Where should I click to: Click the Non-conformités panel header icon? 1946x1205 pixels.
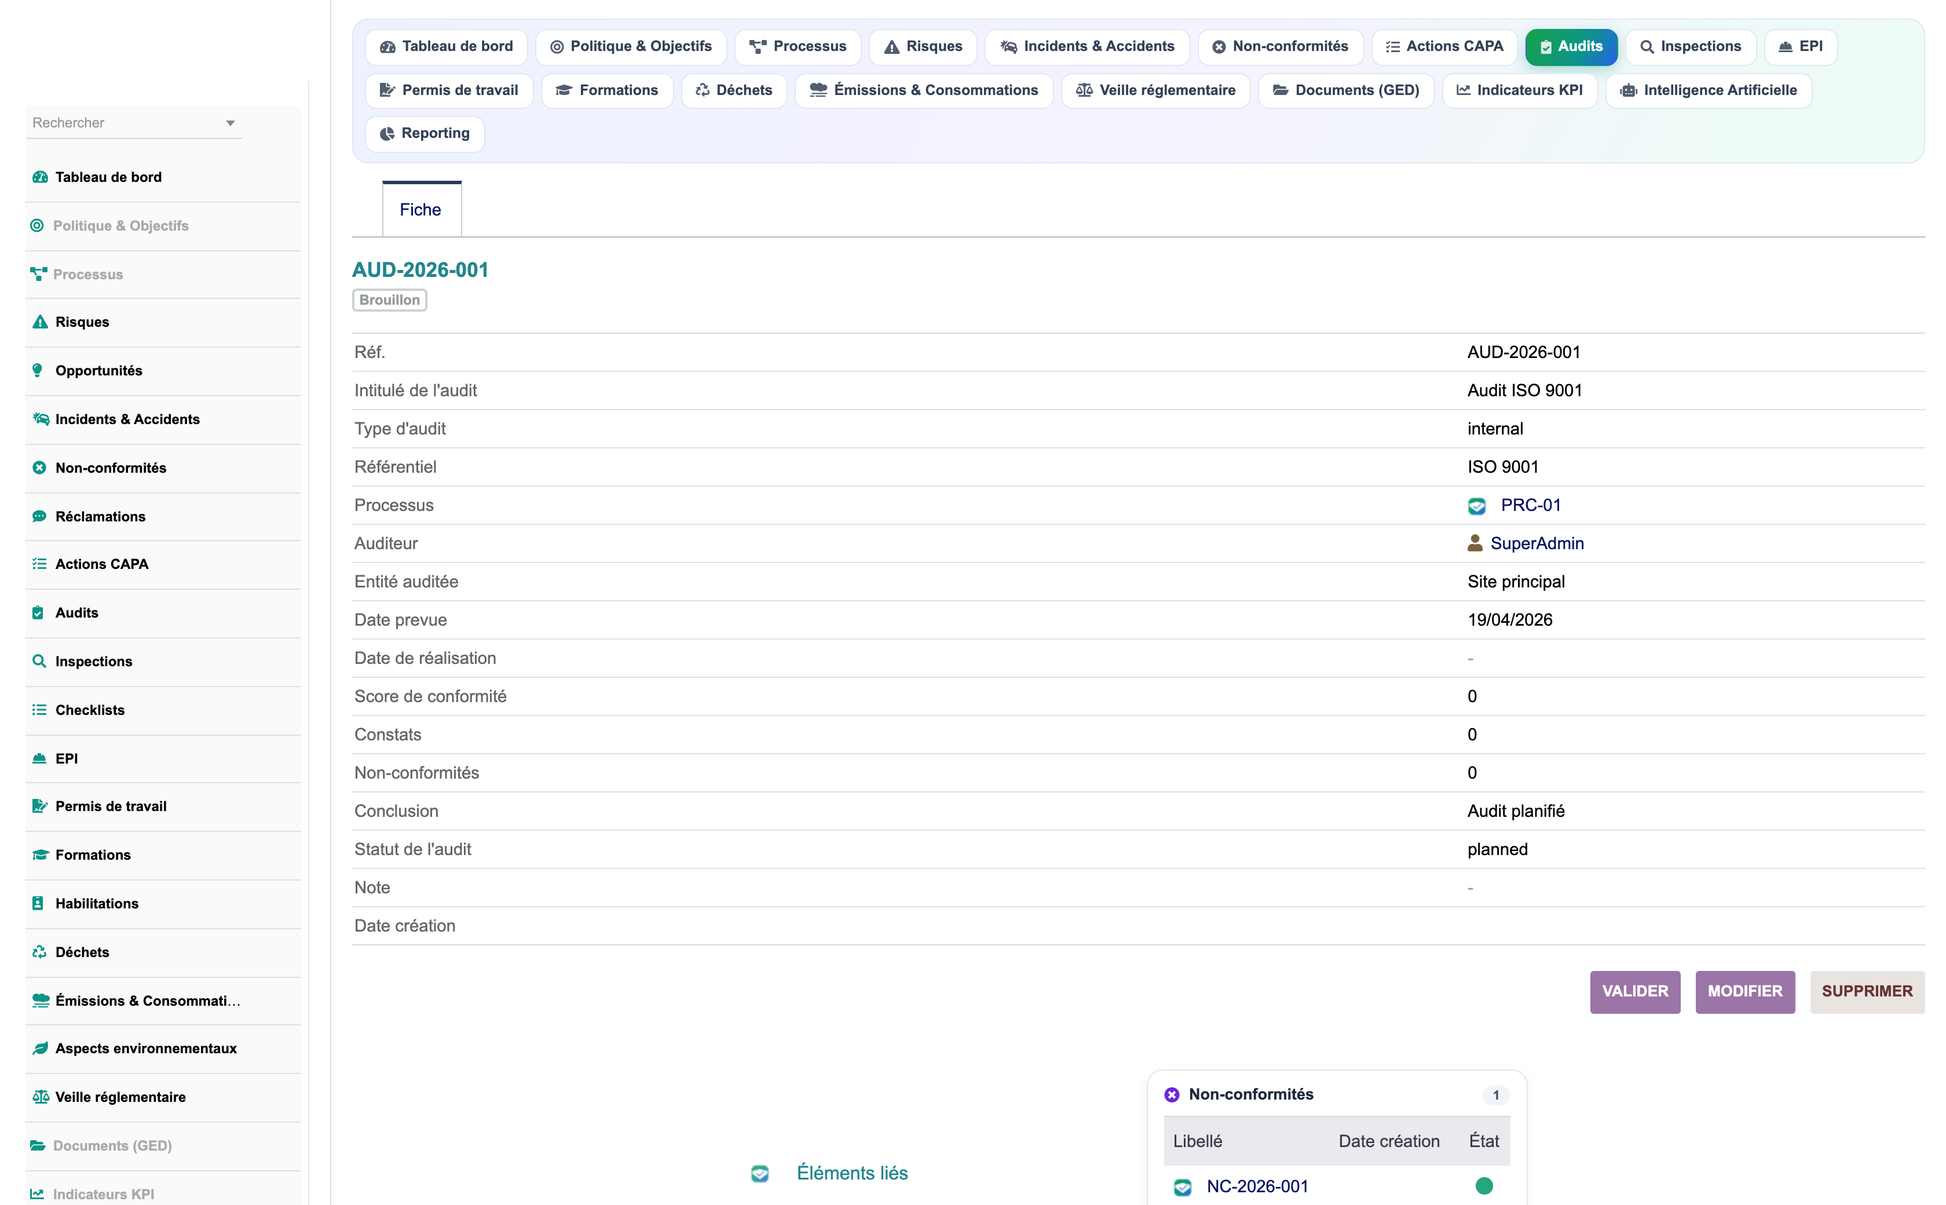[x=1172, y=1095]
